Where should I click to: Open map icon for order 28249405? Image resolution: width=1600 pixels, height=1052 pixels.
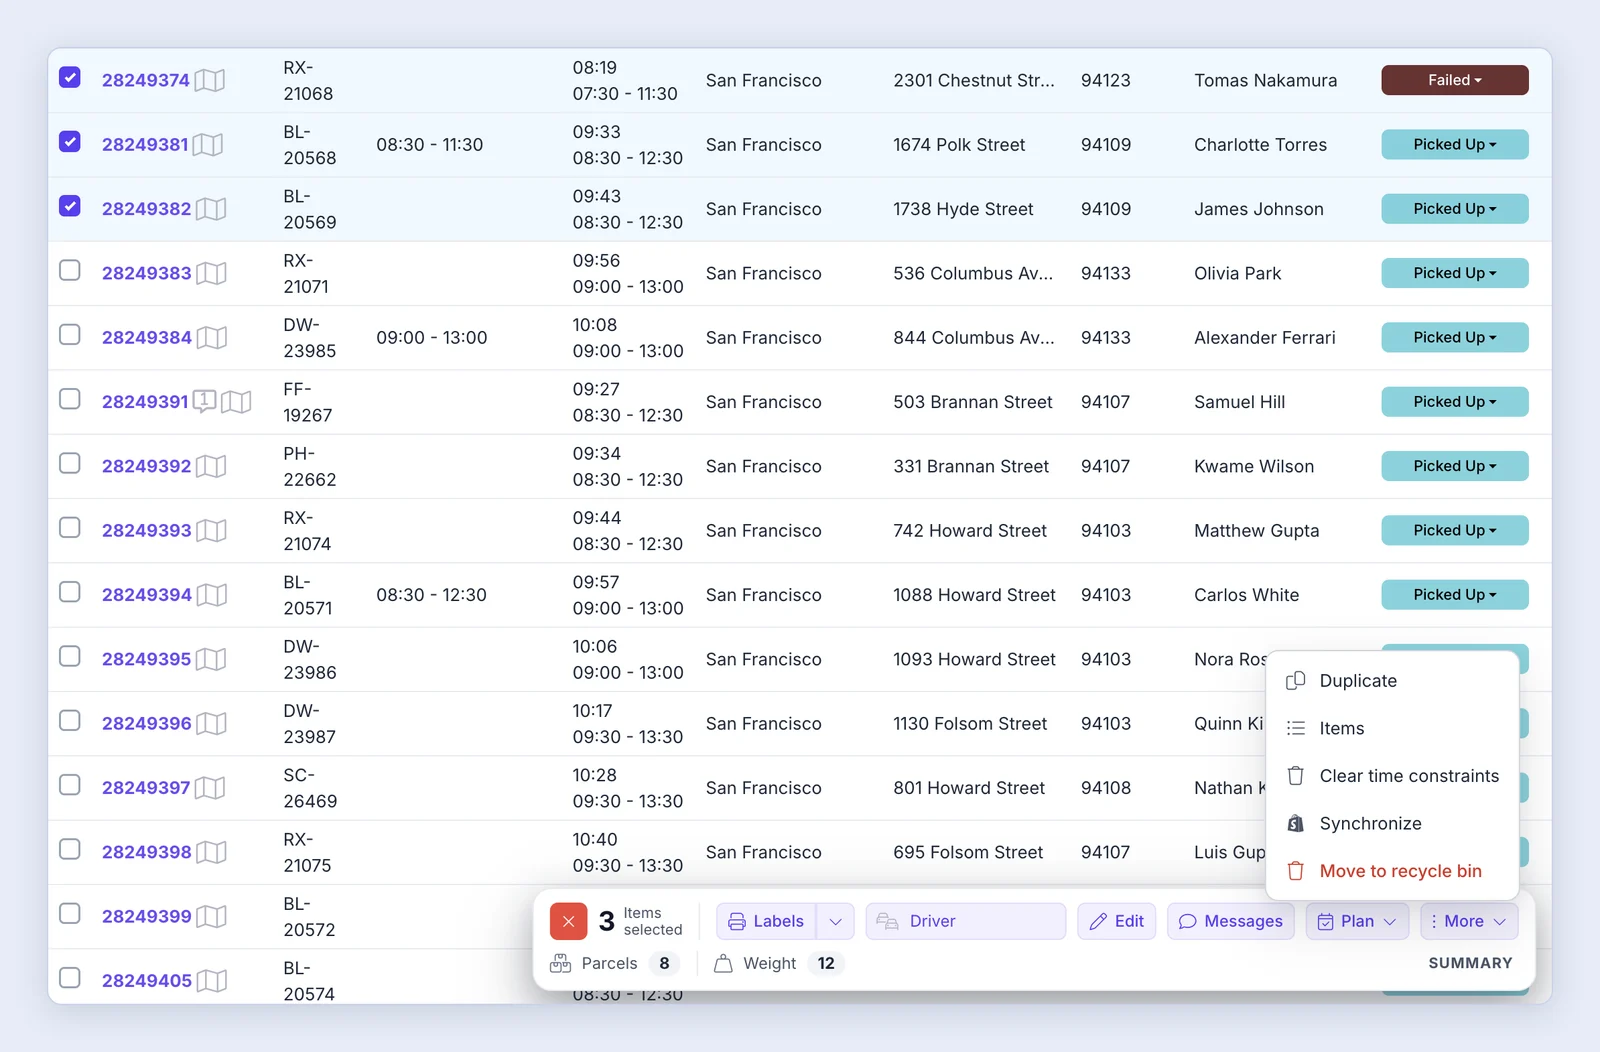click(x=211, y=981)
